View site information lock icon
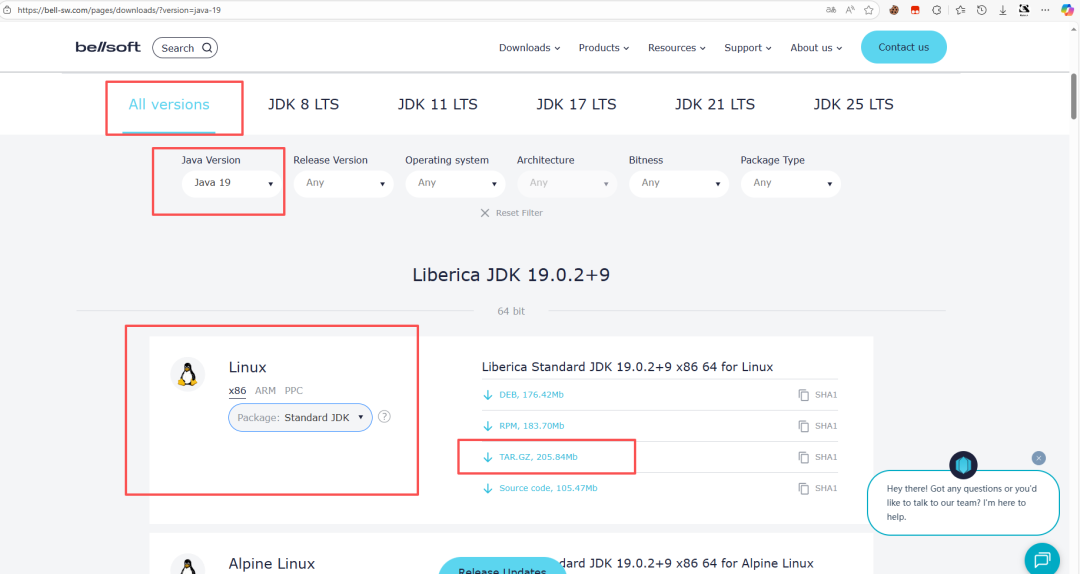The width and height of the screenshot is (1080, 574). pos(7,10)
